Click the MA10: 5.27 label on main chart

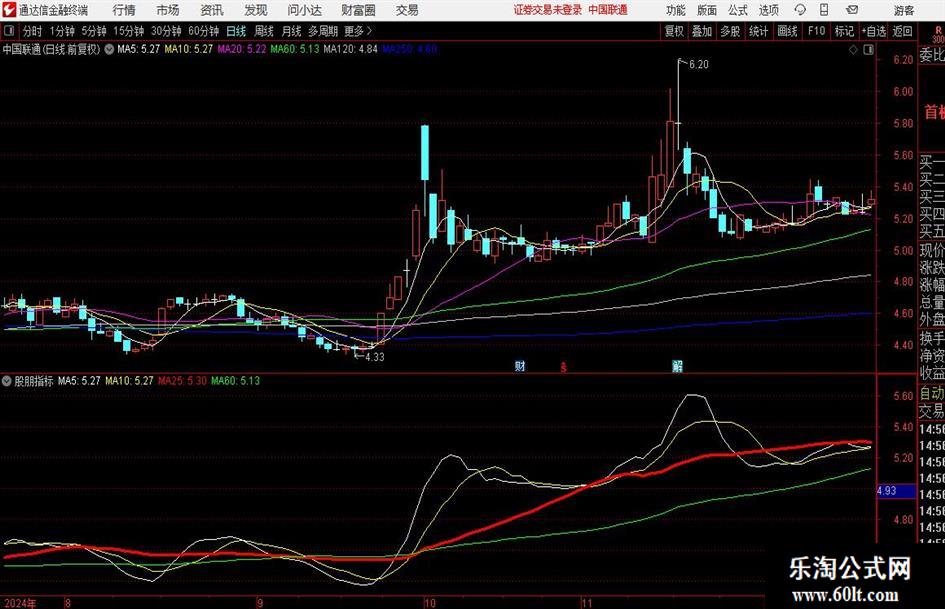[x=189, y=49]
